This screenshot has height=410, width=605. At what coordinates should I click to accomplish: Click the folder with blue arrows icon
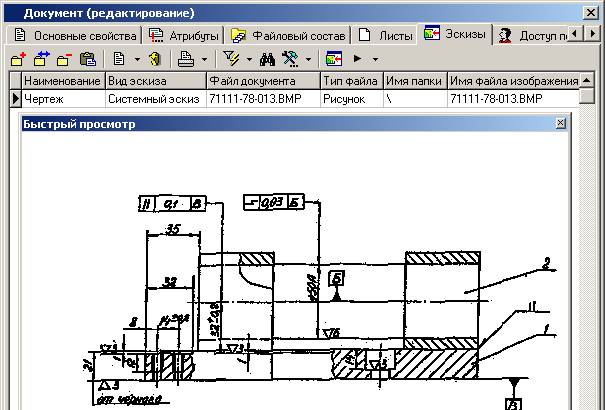click(x=42, y=59)
